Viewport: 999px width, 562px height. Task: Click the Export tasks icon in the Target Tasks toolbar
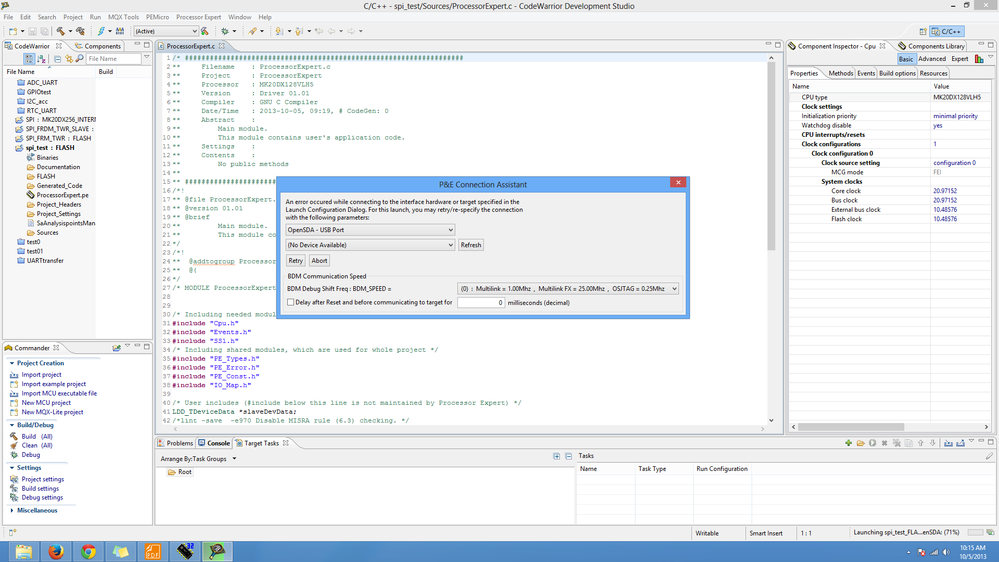click(x=960, y=443)
